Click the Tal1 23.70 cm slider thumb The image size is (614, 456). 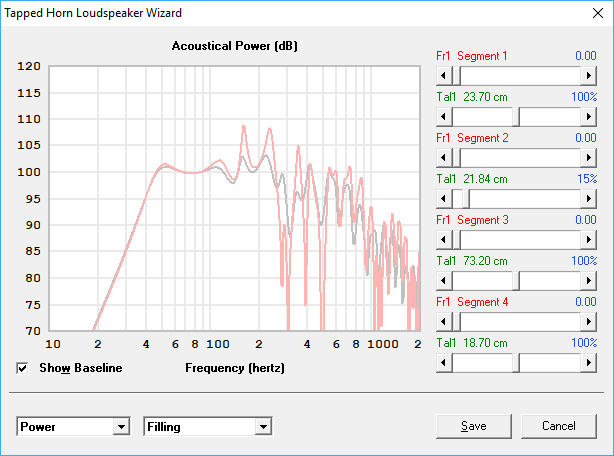coord(516,117)
